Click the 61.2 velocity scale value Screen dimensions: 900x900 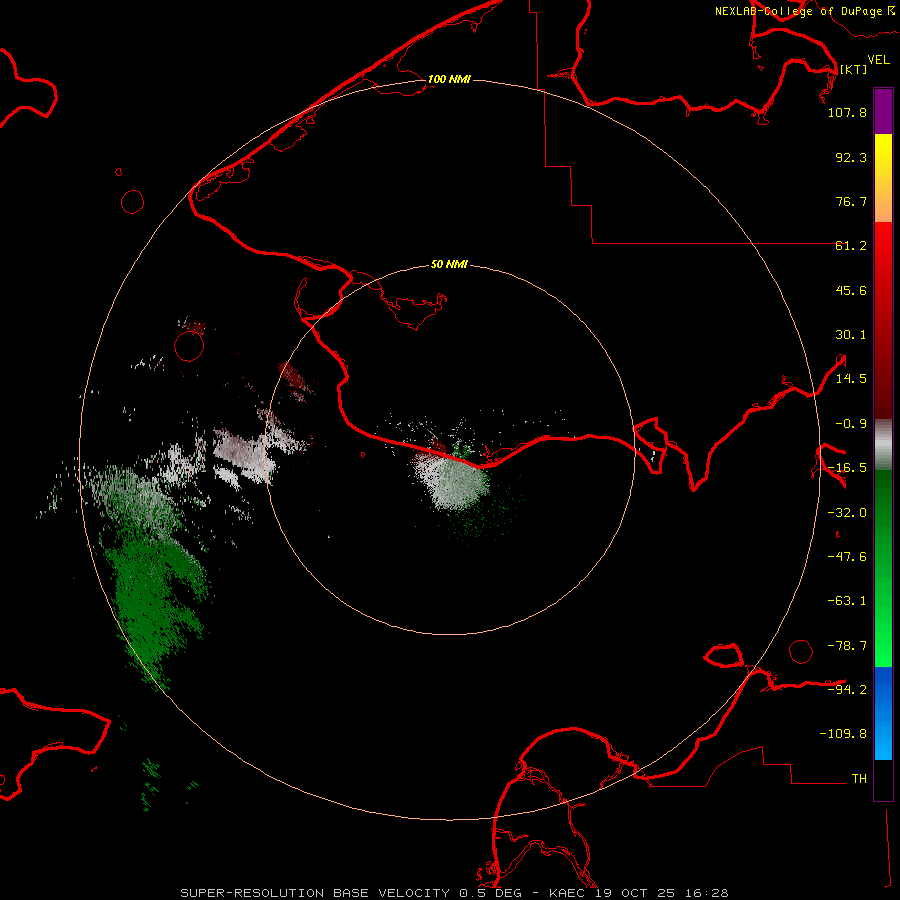(x=851, y=246)
